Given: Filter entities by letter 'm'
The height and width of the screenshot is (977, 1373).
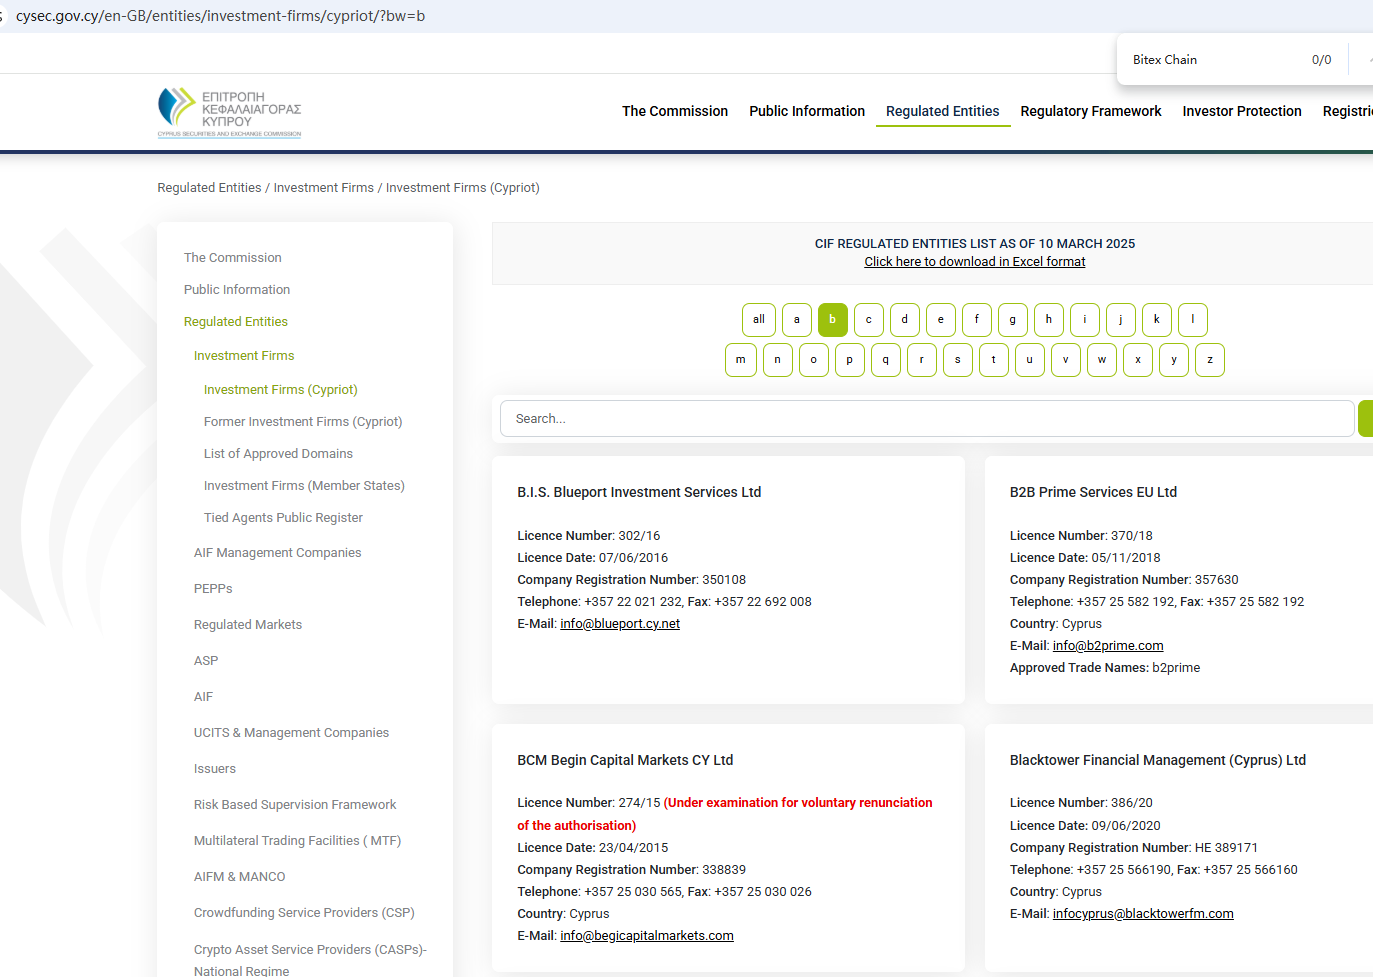Looking at the screenshot, I should (741, 360).
